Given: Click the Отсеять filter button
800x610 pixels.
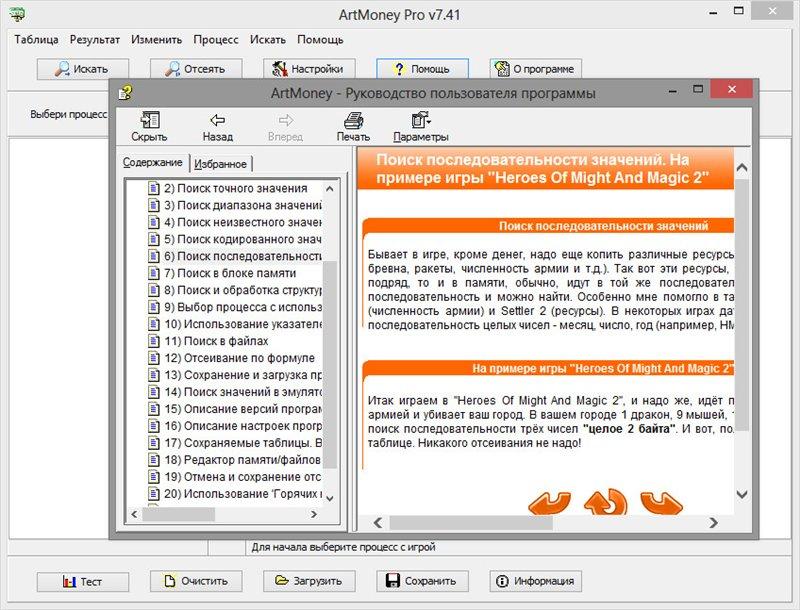Looking at the screenshot, I should [x=196, y=69].
